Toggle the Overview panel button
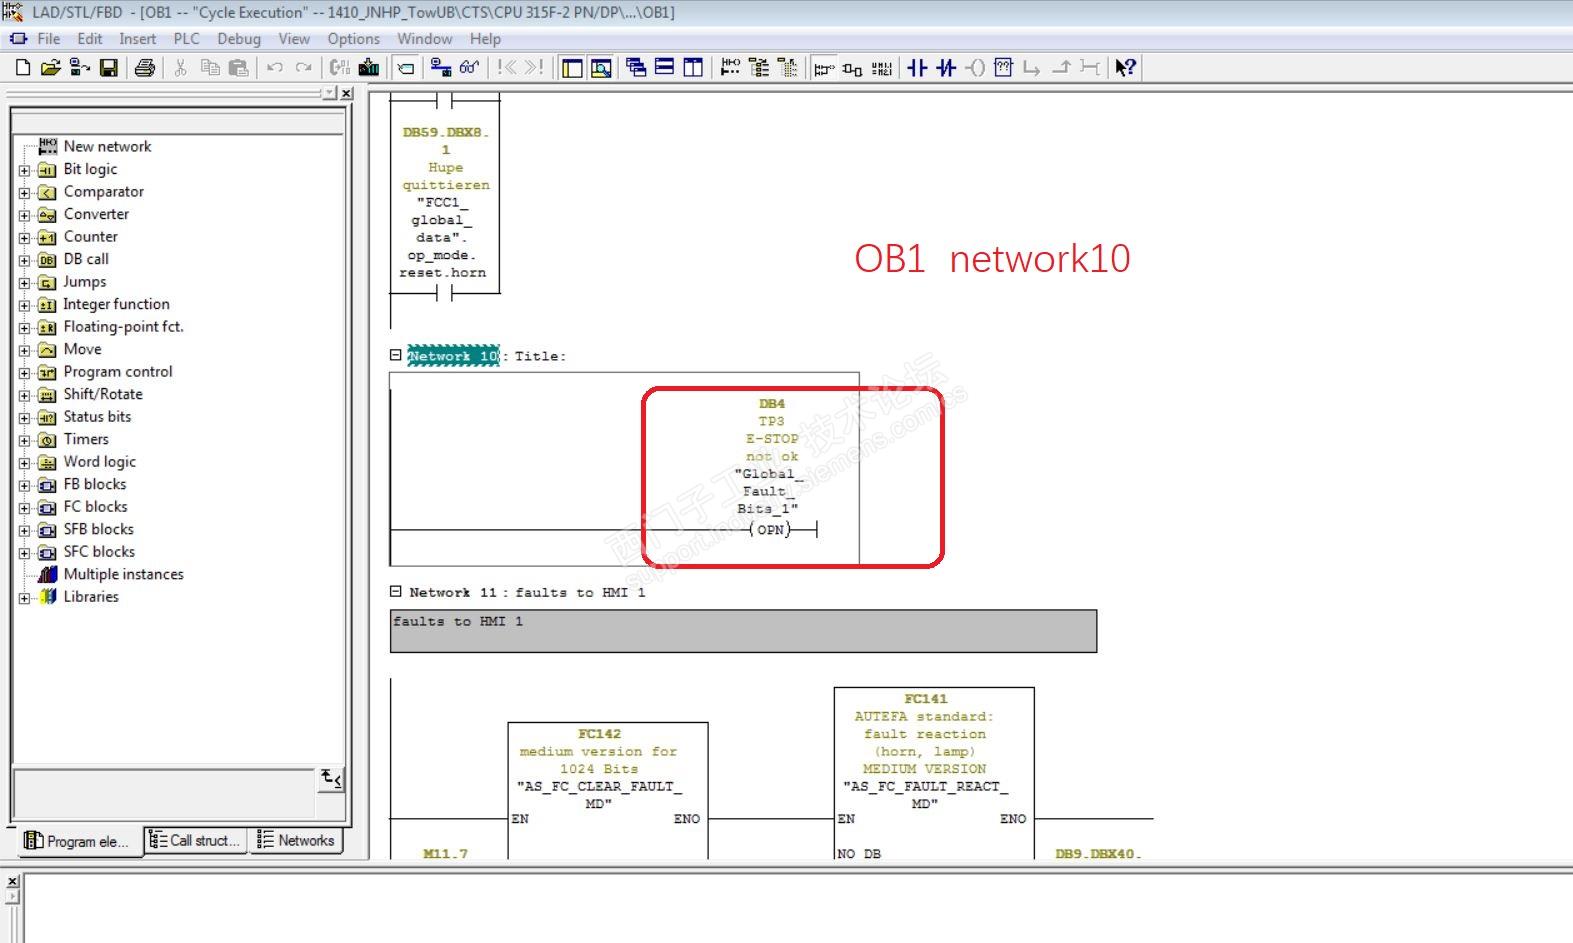 click(572, 68)
